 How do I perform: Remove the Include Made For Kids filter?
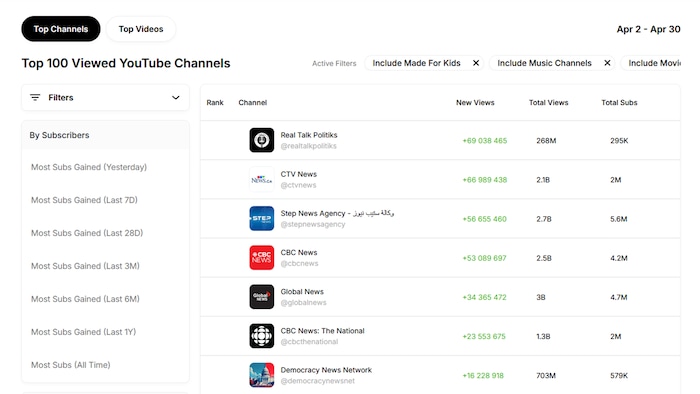click(x=476, y=63)
